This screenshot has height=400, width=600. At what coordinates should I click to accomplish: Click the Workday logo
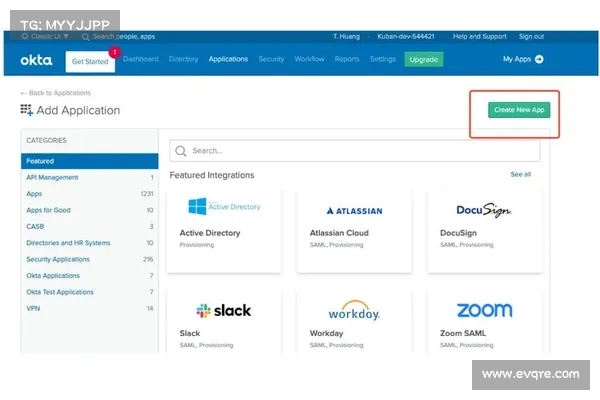(x=354, y=310)
